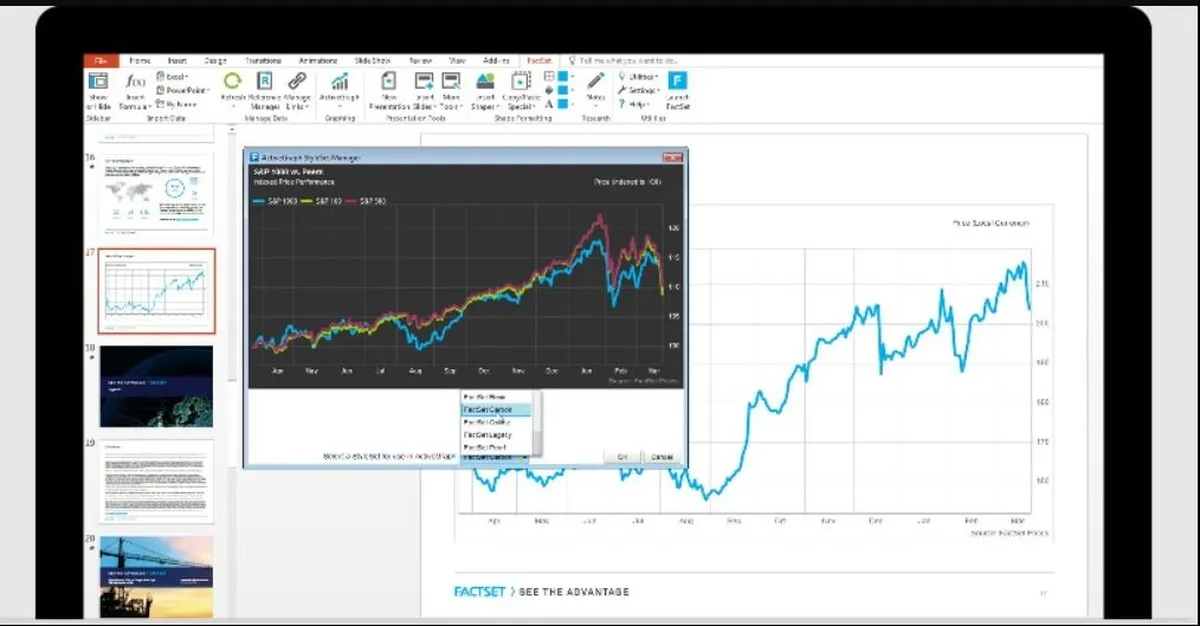The image size is (1200, 626).
Task: Click the Refresh circular arrow icon
Action: pyautogui.click(x=232, y=81)
